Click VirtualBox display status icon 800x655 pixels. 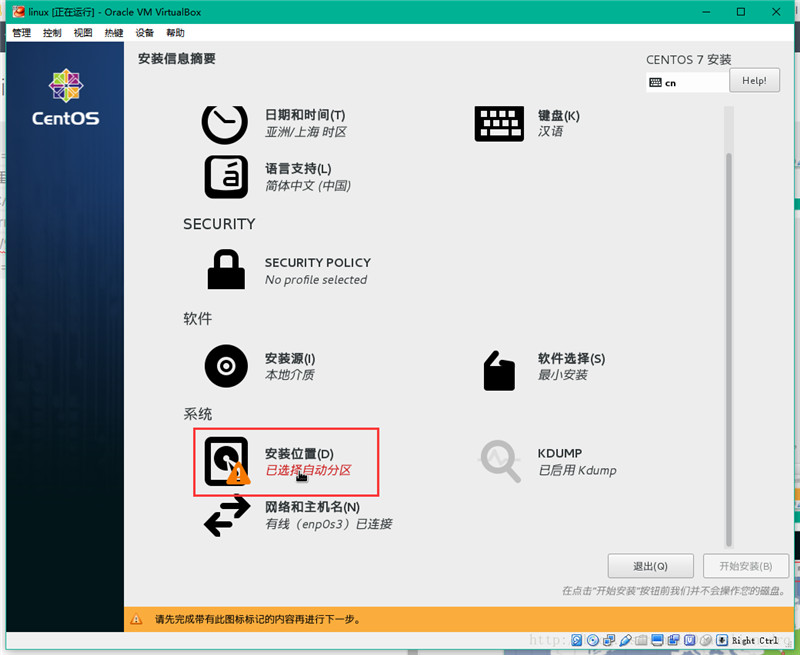click(657, 640)
